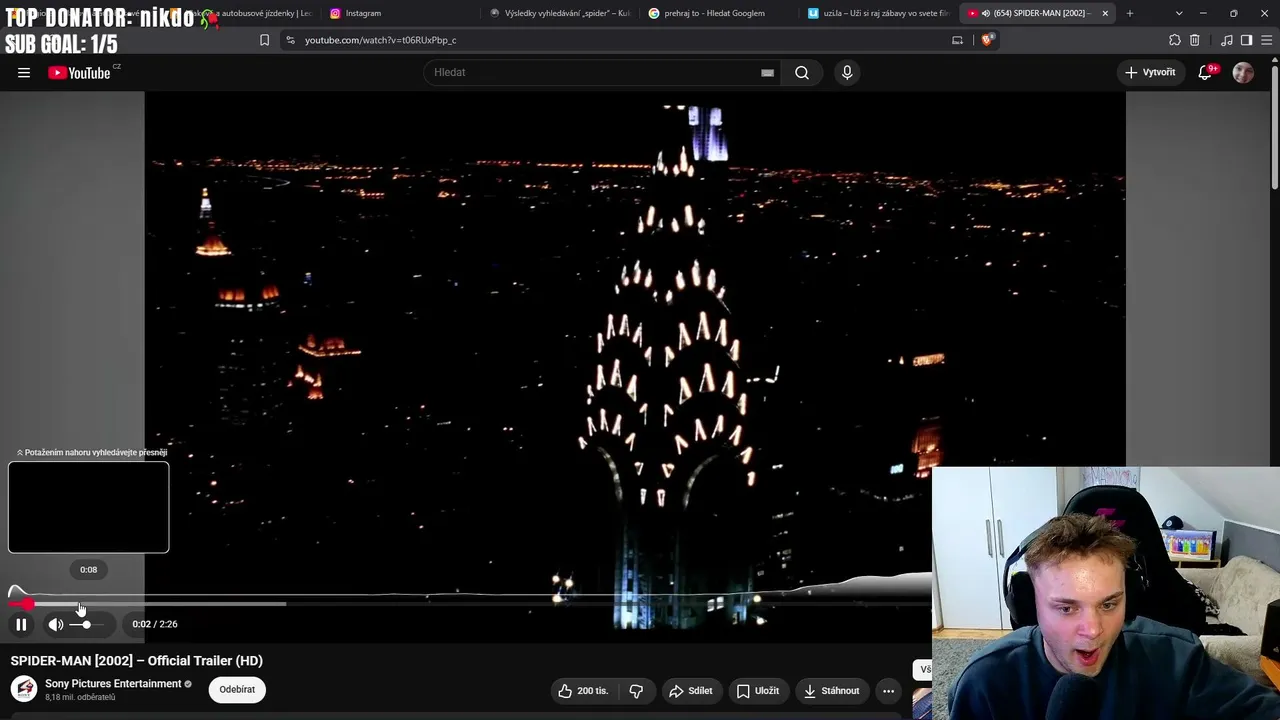Save the video with Uložit

(x=757, y=690)
